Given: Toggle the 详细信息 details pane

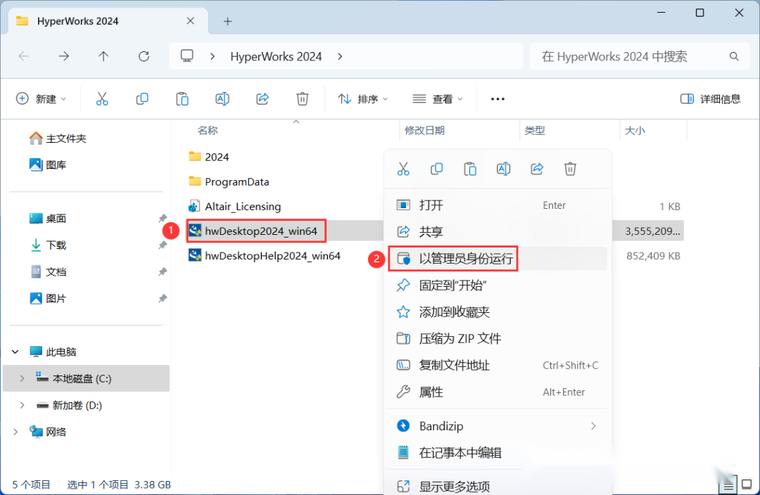Looking at the screenshot, I should pos(710,99).
